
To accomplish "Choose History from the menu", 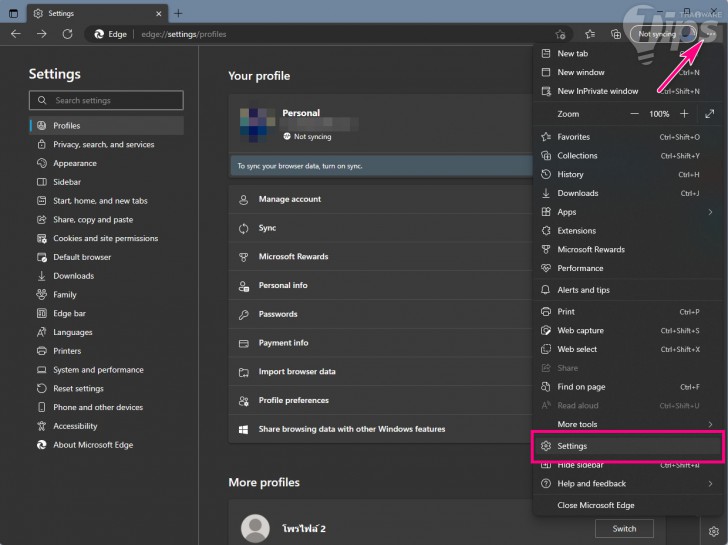I will click(x=628, y=175).
